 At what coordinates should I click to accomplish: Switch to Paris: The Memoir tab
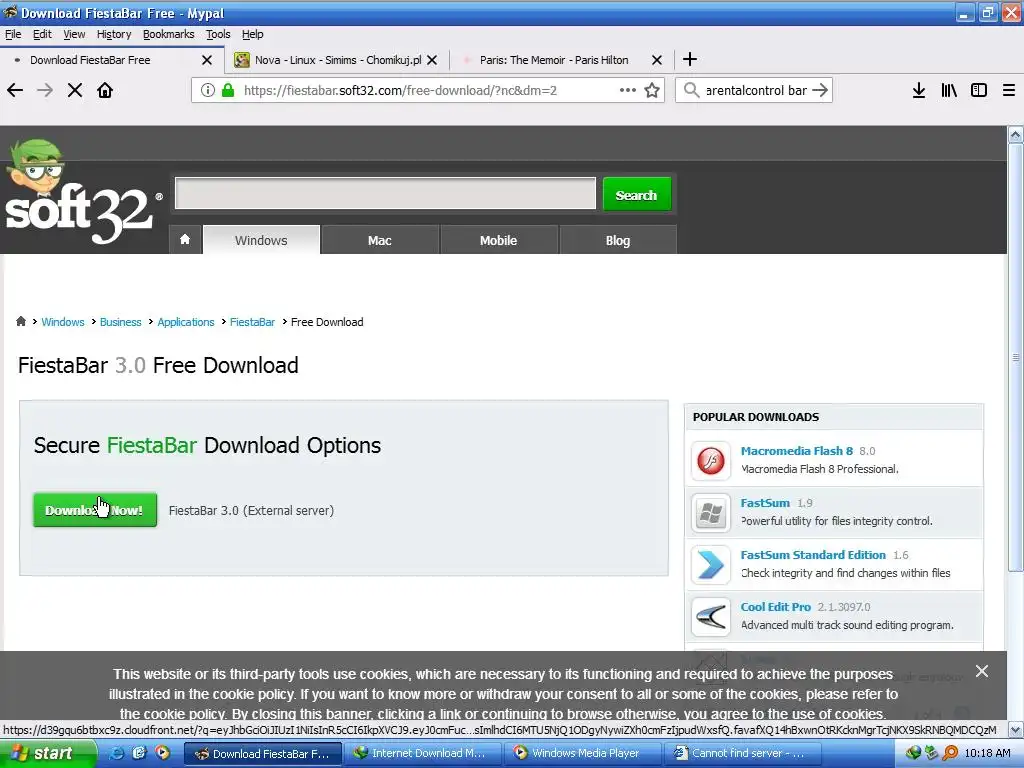point(554,60)
